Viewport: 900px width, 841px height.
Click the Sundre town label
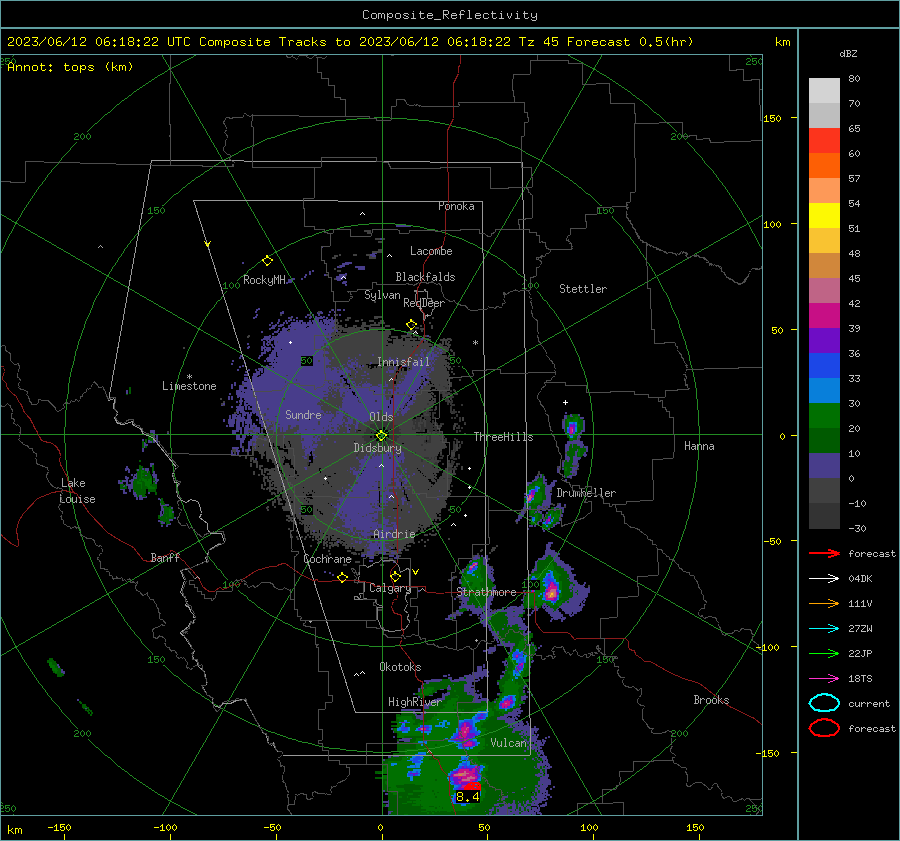coord(303,414)
